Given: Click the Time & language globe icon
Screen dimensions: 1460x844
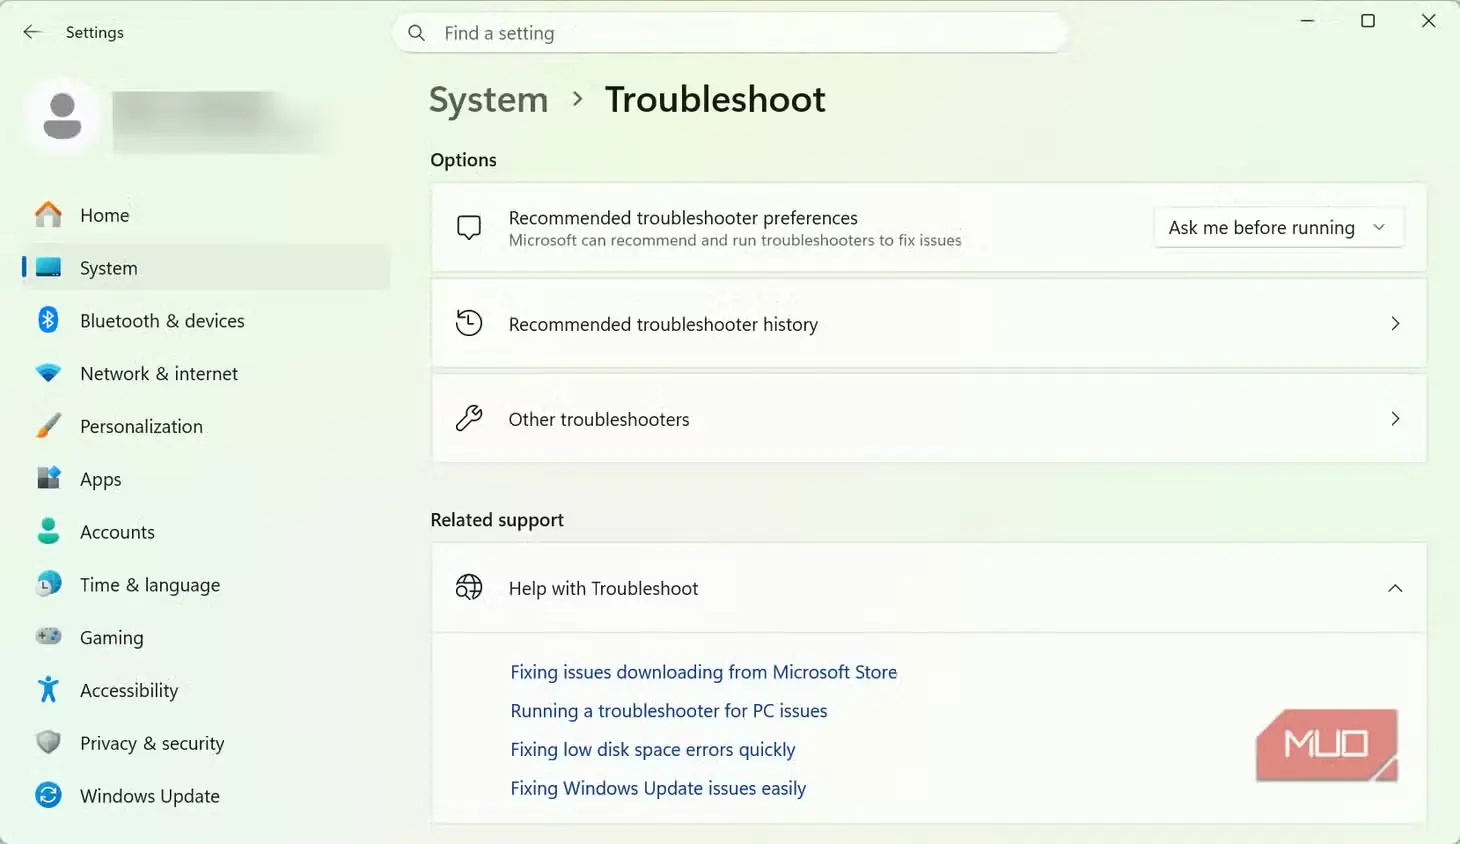Looking at the screenshot, I should pyautogui.click(x=48, y=584).
